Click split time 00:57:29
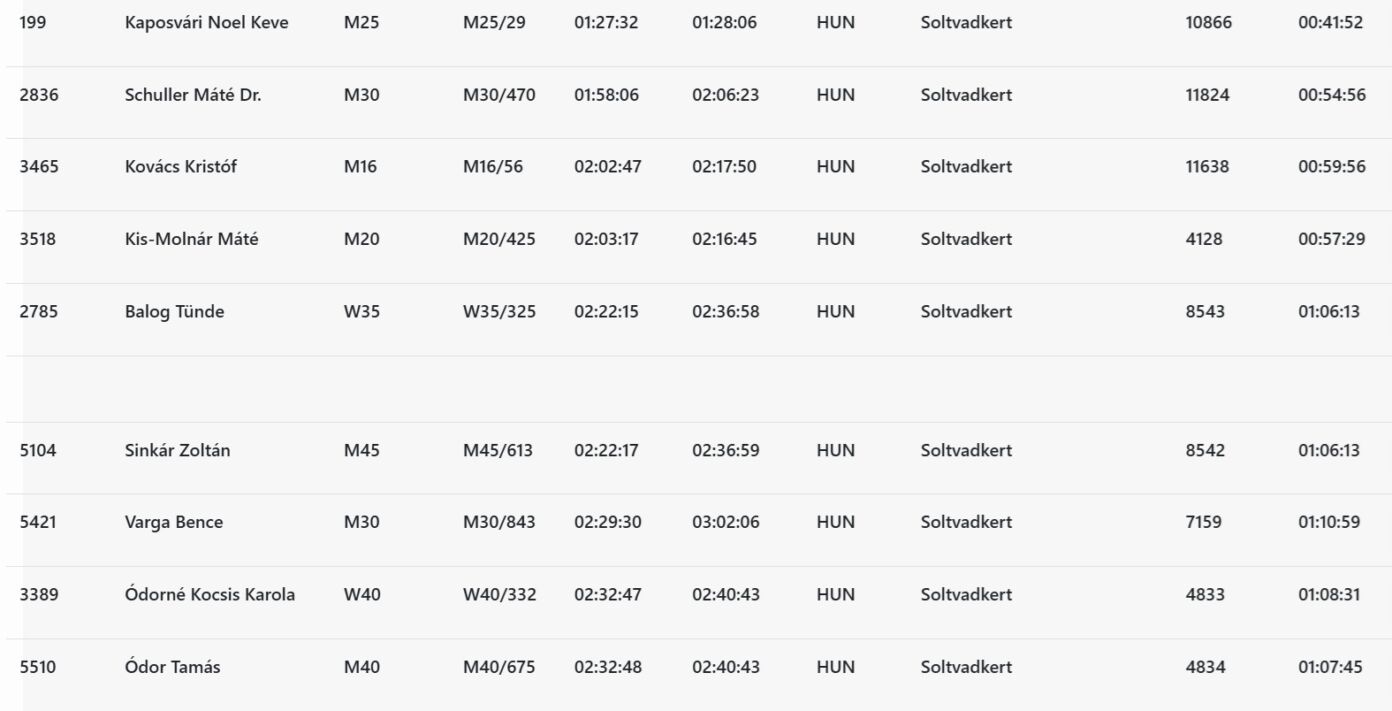1392x711 pixels. (x=1331, y=239)
